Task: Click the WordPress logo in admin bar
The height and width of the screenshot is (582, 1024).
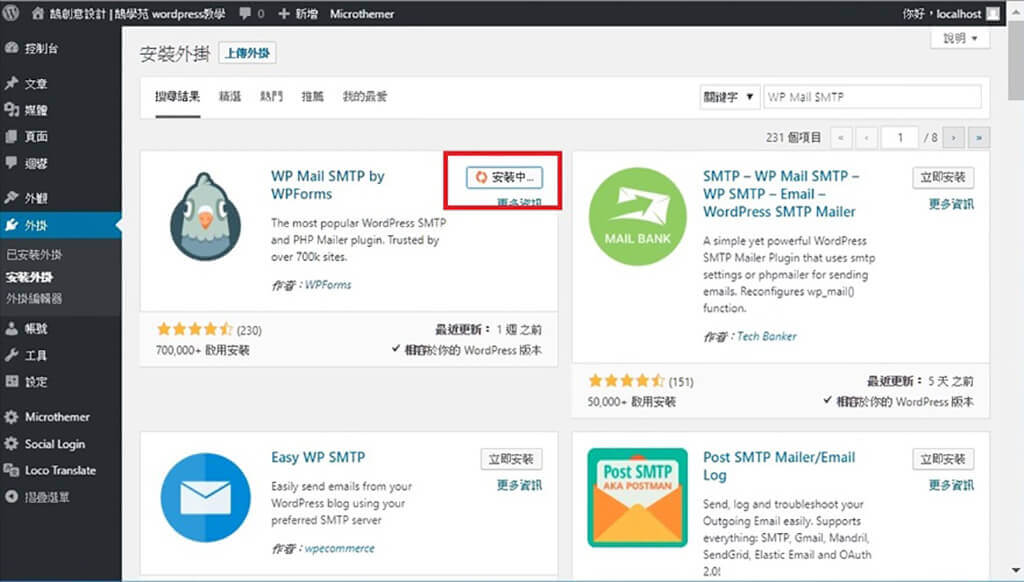Action: click(12, 14)
